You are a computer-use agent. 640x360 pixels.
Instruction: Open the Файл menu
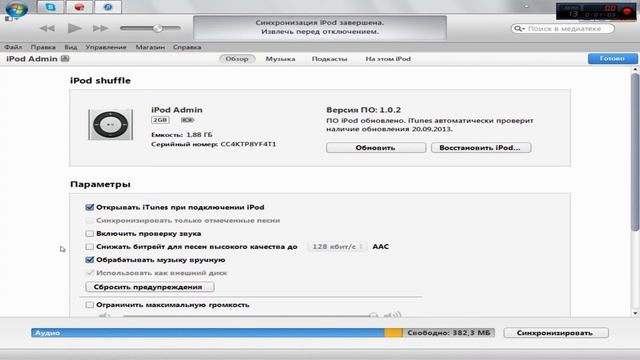[13, 47]
